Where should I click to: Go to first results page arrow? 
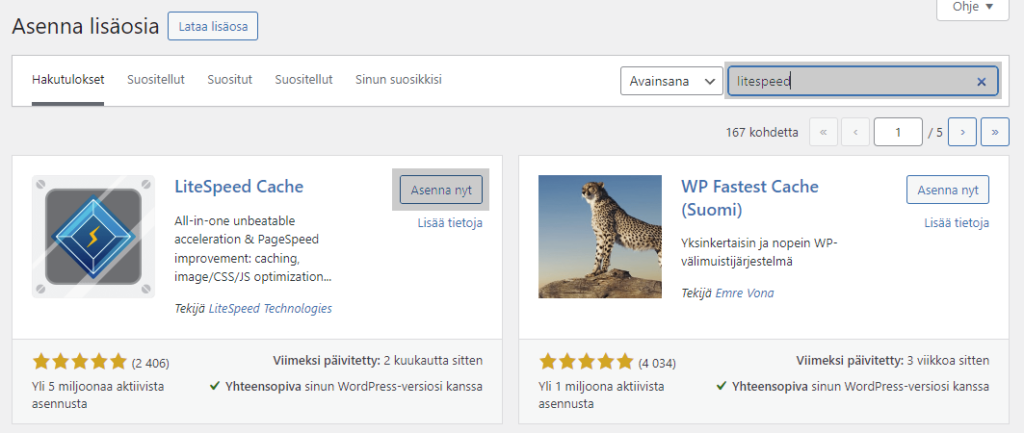823,132
